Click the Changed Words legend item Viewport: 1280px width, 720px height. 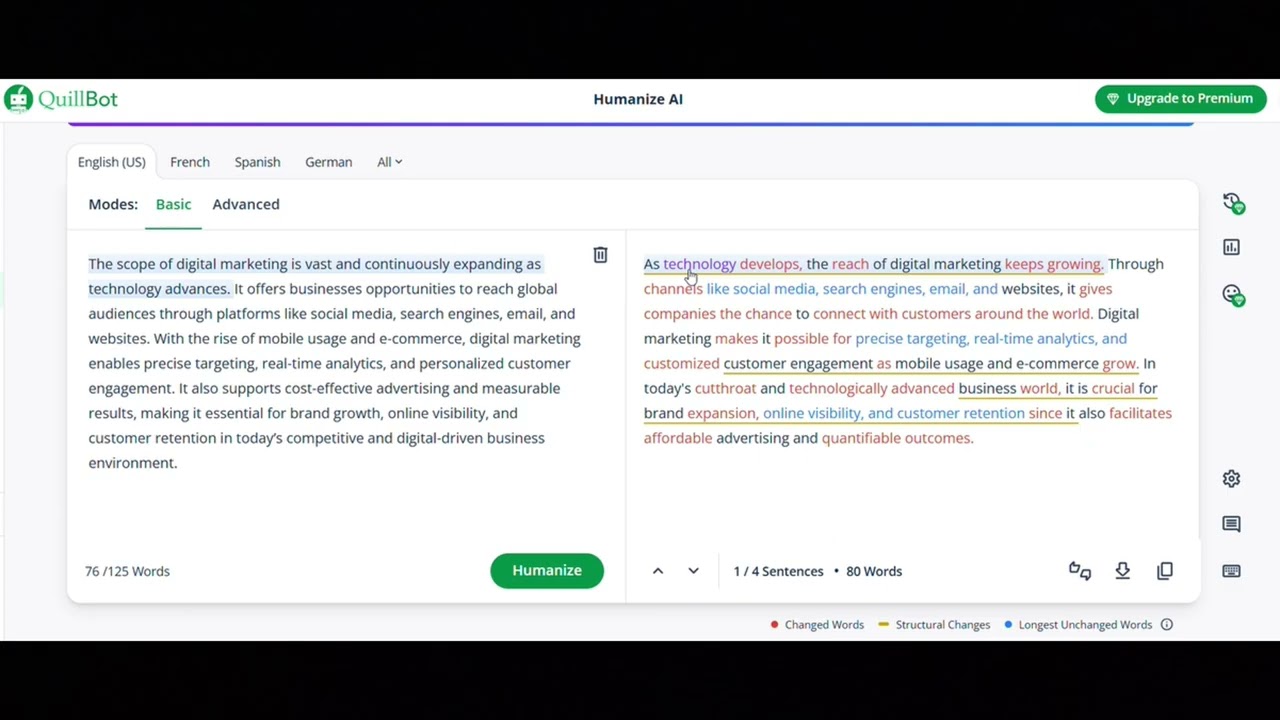pos(817,625)
